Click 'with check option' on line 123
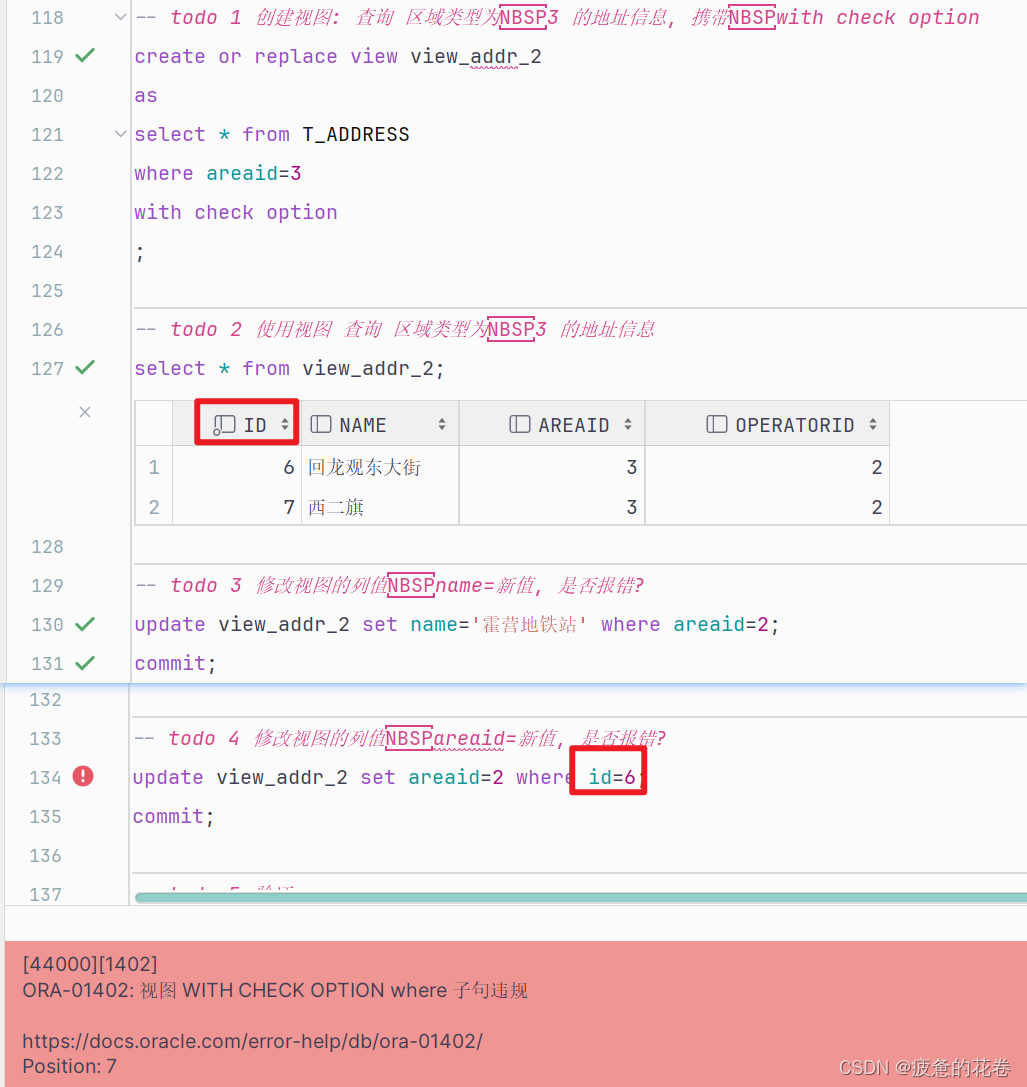The image size is (1027, 1087). tap(236, 212)
